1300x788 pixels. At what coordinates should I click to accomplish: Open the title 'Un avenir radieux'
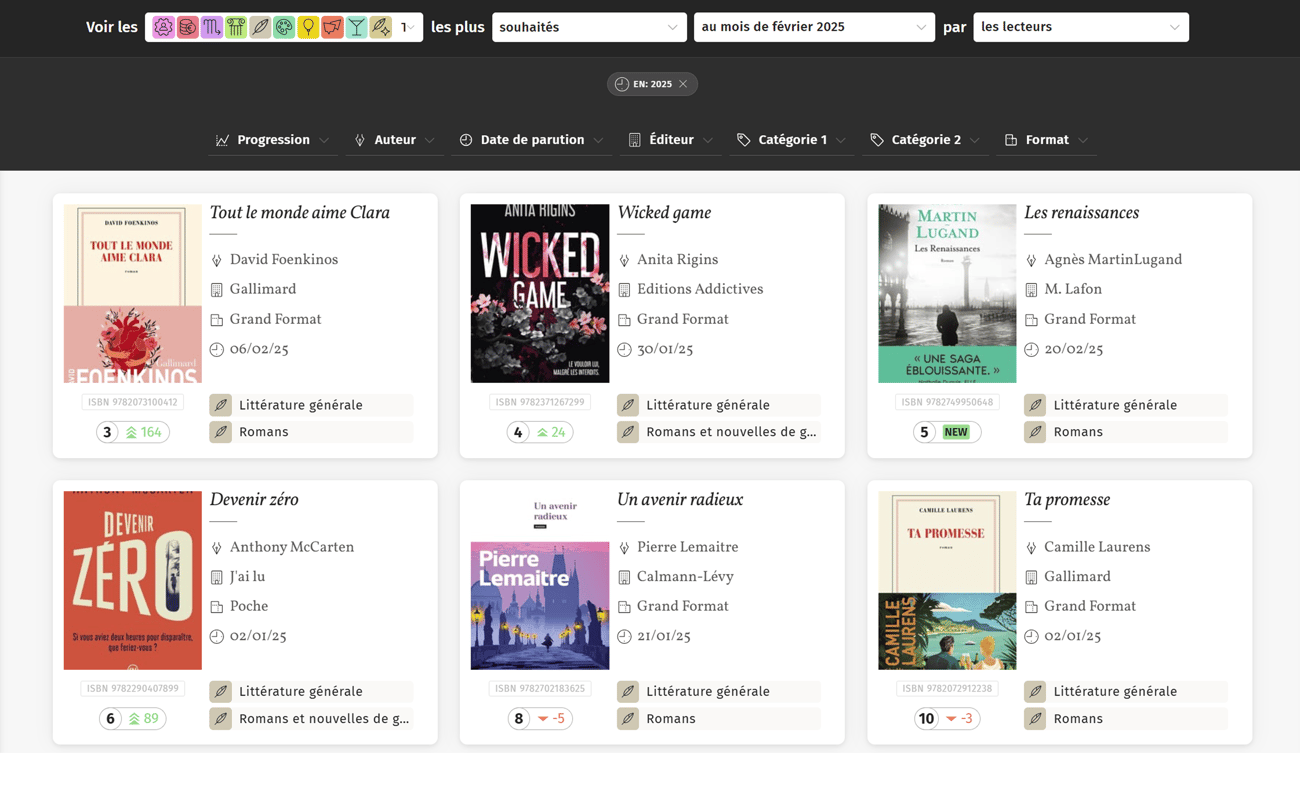pos(680,500)
